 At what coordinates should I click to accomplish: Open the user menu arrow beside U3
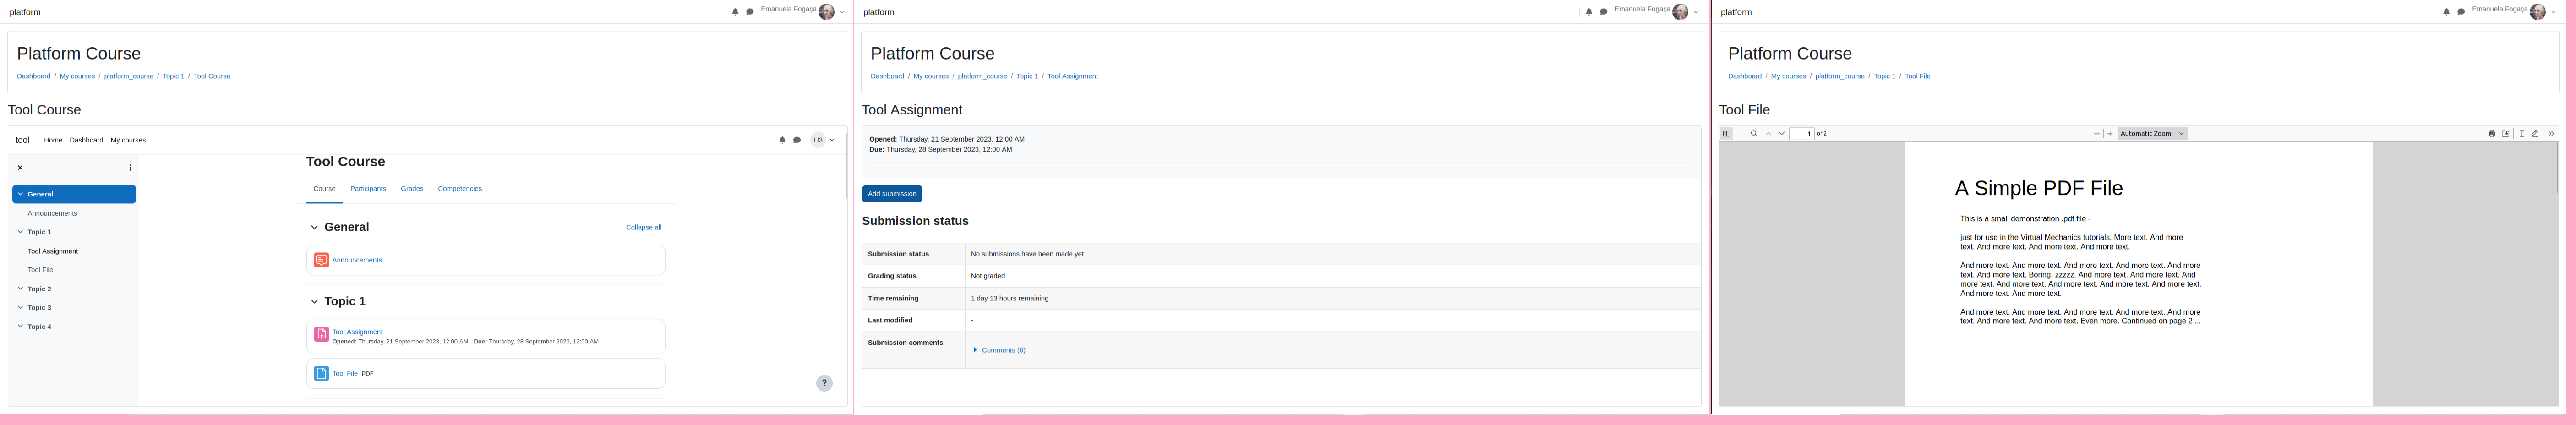point(832,141)
